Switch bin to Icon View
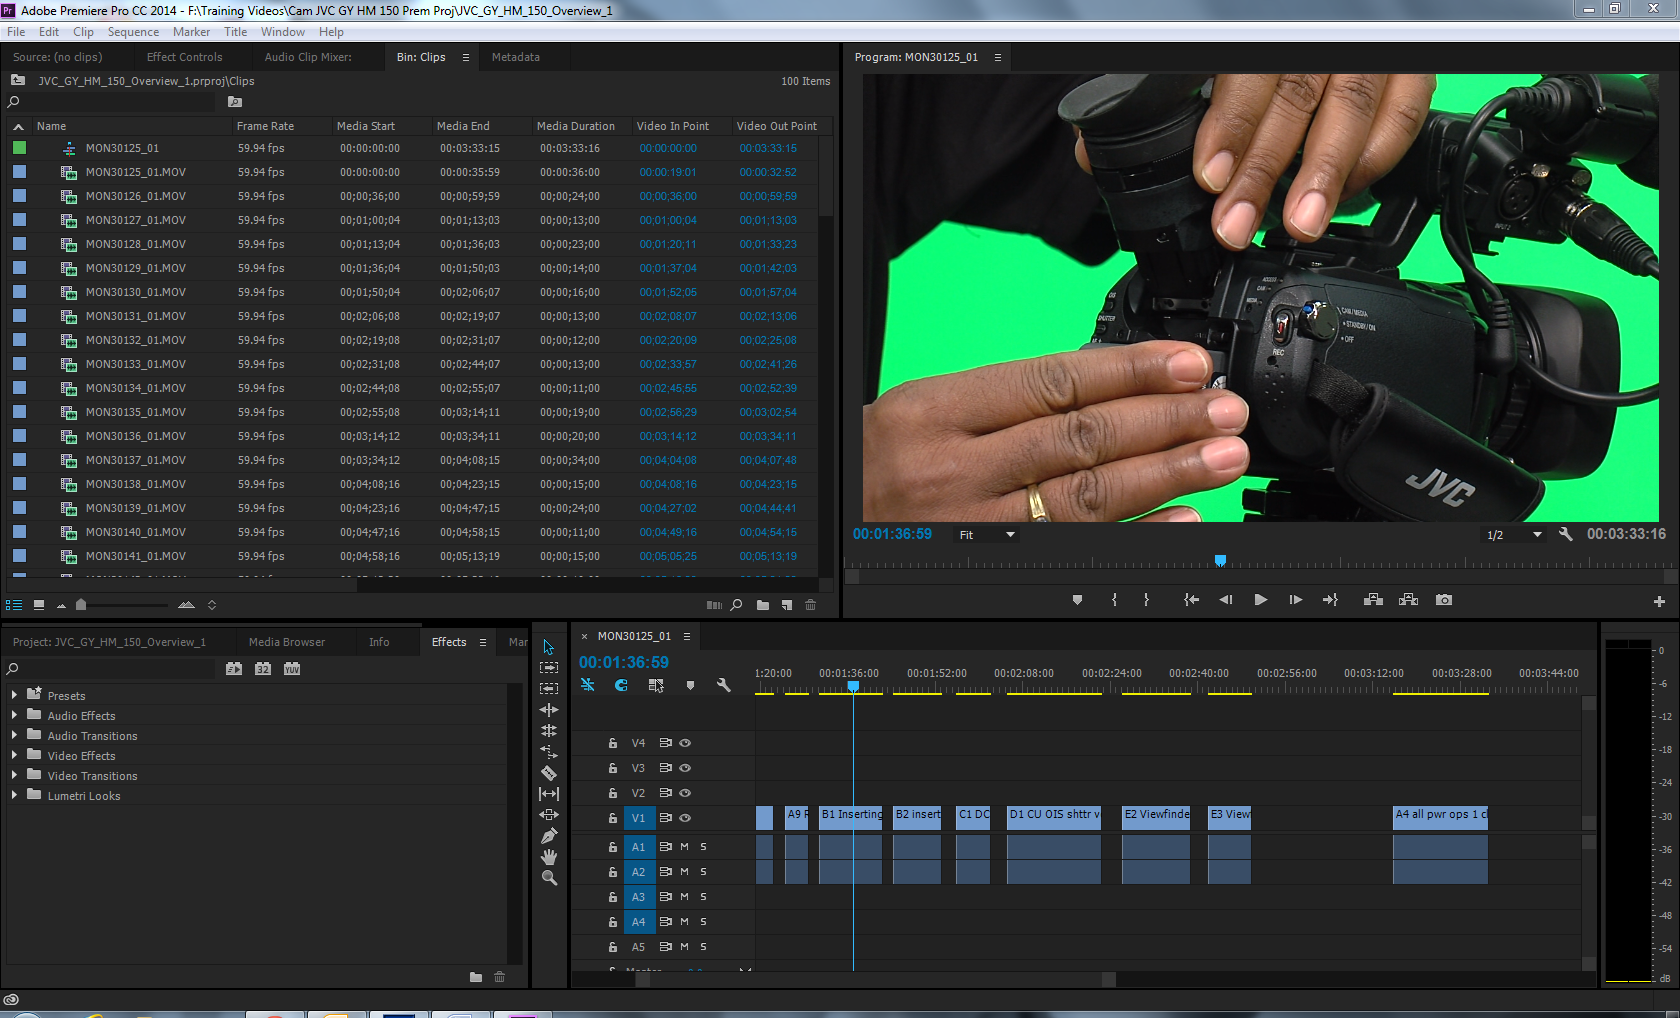The image size is (1680, 1018). point(39,605)
